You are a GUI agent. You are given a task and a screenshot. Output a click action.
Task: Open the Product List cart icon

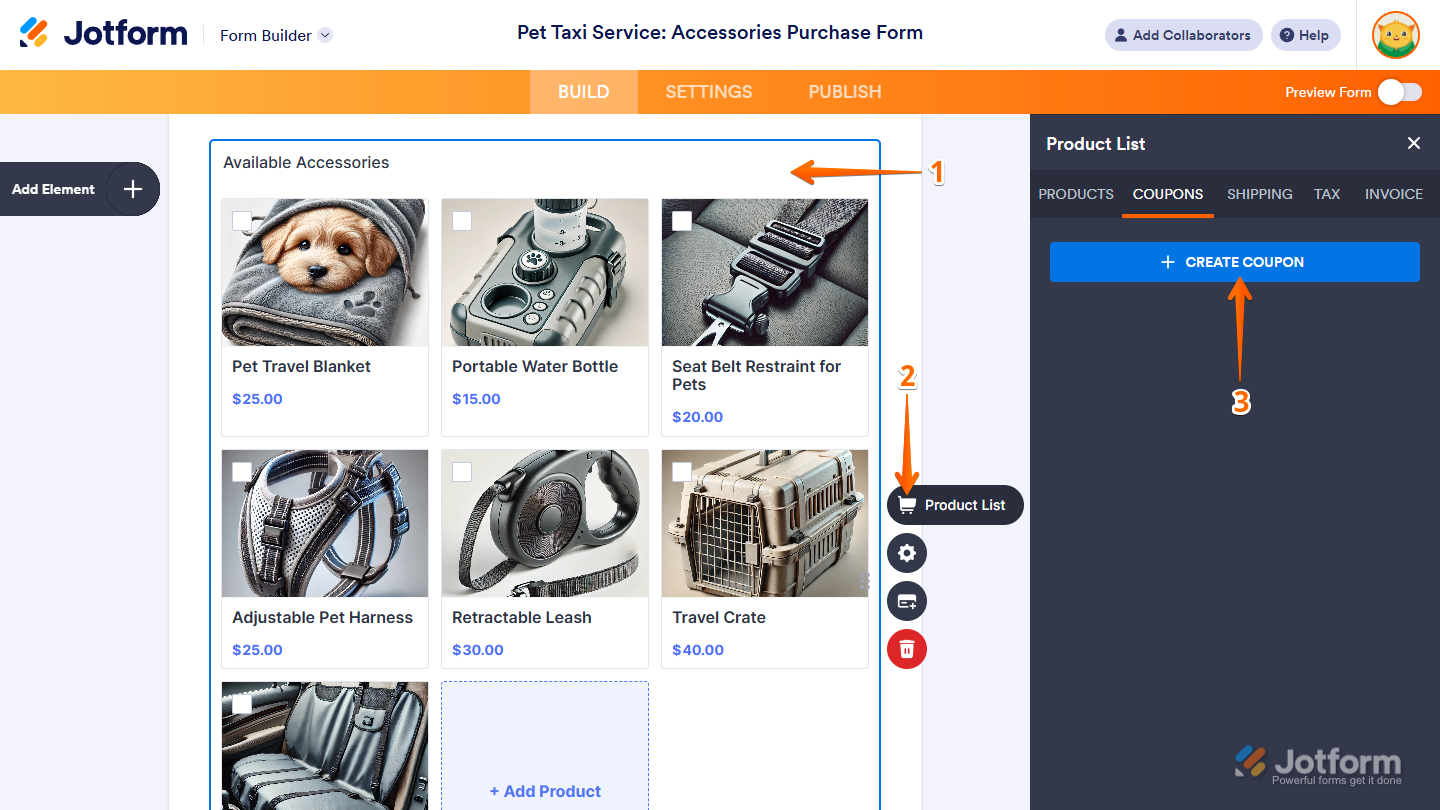(907, 505)
